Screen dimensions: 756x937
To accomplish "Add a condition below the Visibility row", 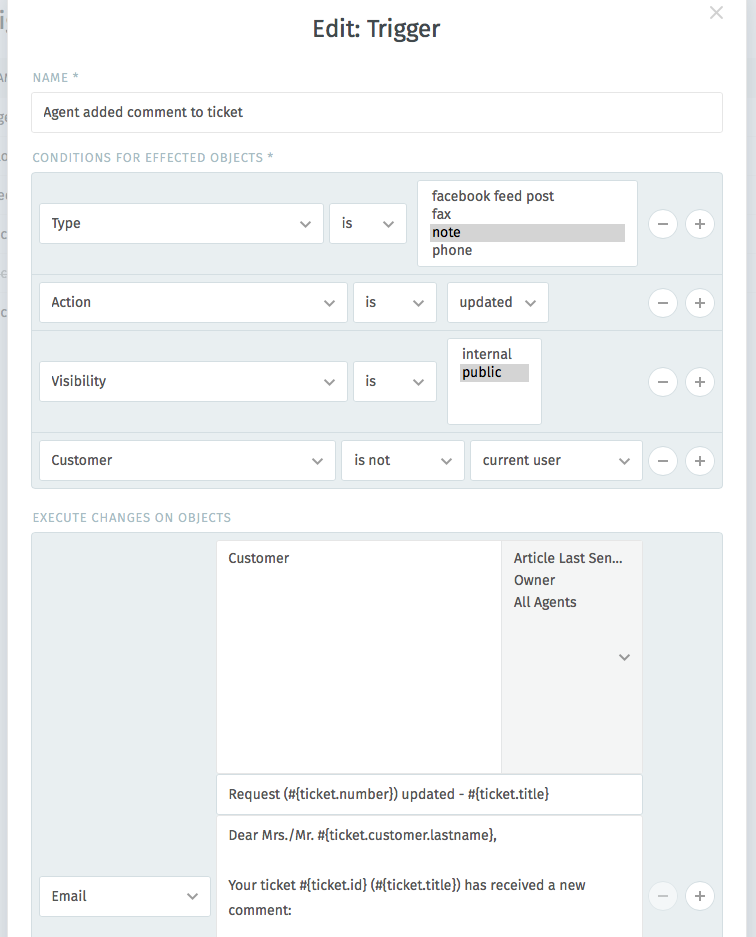I will click(x=699, y=381).
